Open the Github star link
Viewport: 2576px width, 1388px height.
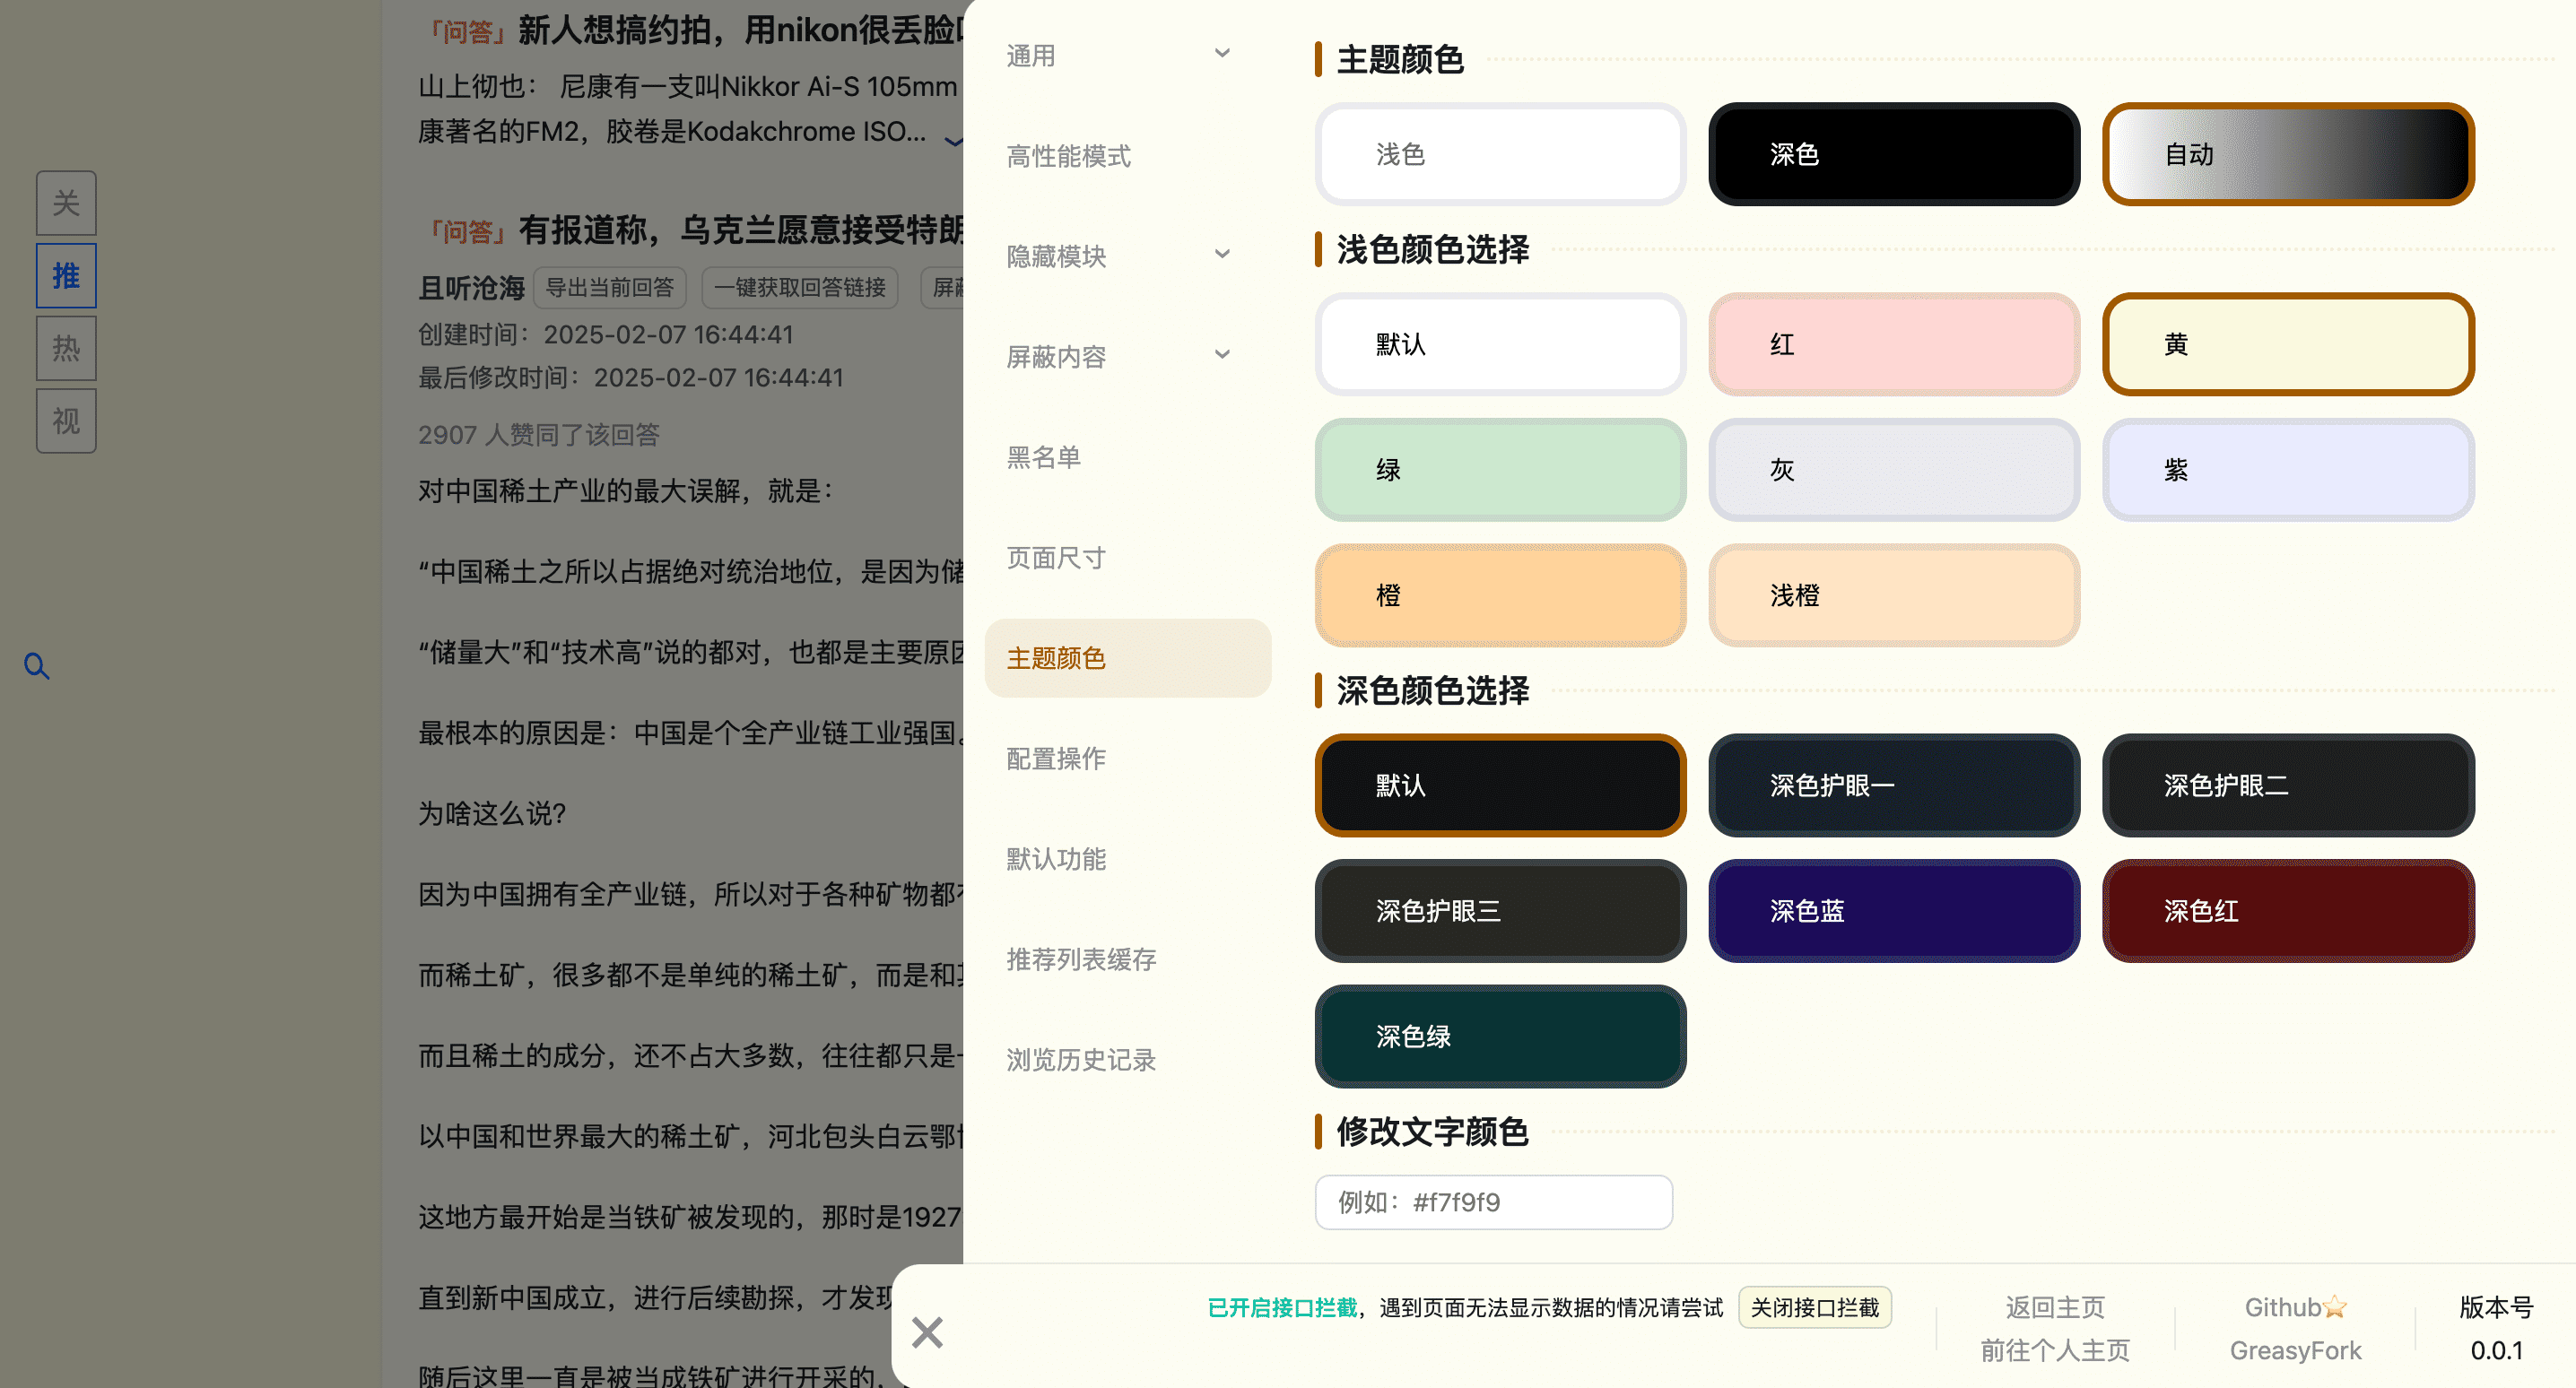click(2294, 1307)
